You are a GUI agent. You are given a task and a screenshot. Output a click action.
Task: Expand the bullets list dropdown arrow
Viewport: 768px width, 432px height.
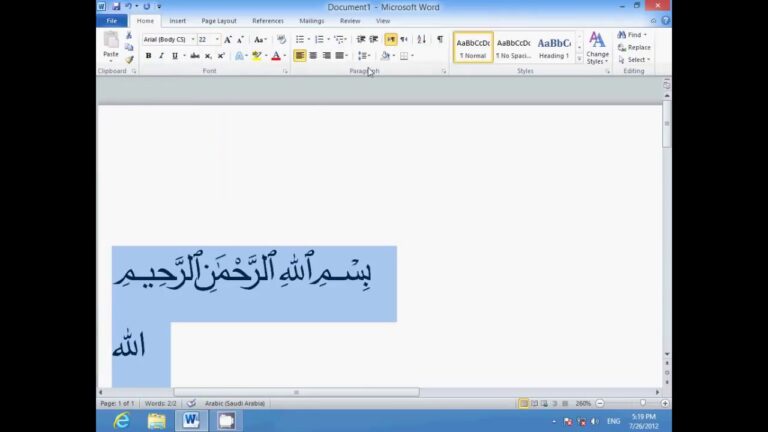[309, 39]
